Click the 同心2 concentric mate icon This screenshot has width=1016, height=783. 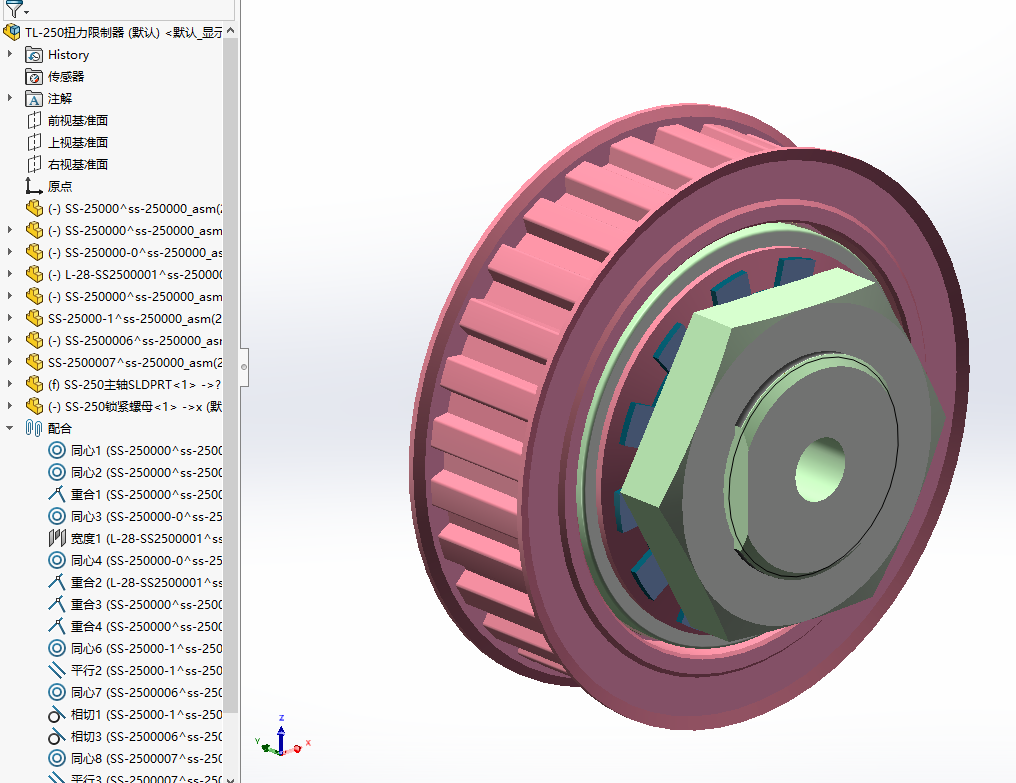pyautogui.click(x=57, y=473)
